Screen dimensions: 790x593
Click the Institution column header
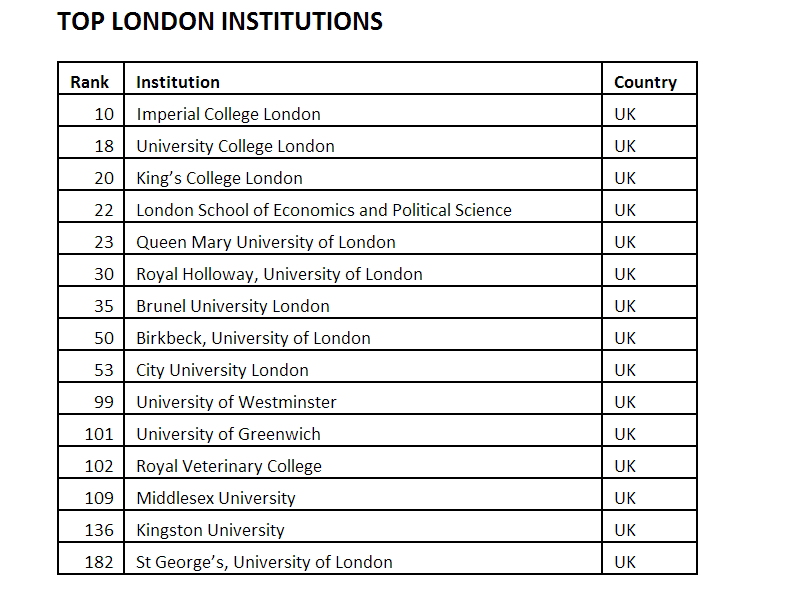[178, 82]
